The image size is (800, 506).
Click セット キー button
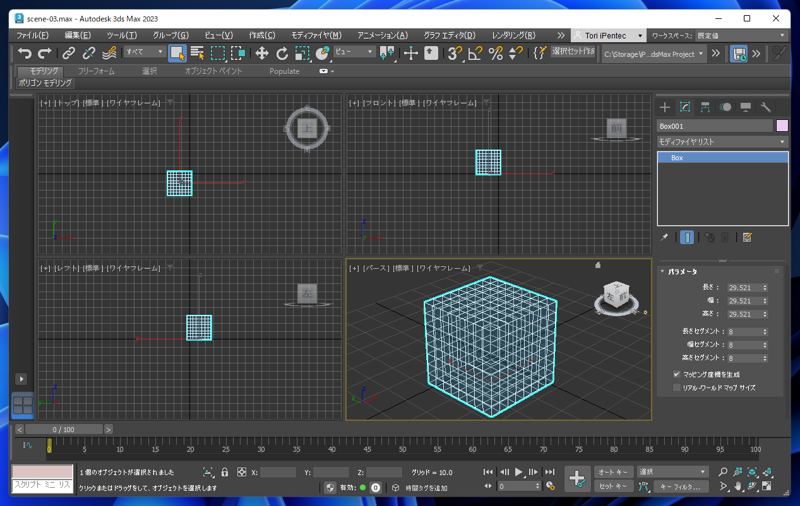[x=613, y=486]
